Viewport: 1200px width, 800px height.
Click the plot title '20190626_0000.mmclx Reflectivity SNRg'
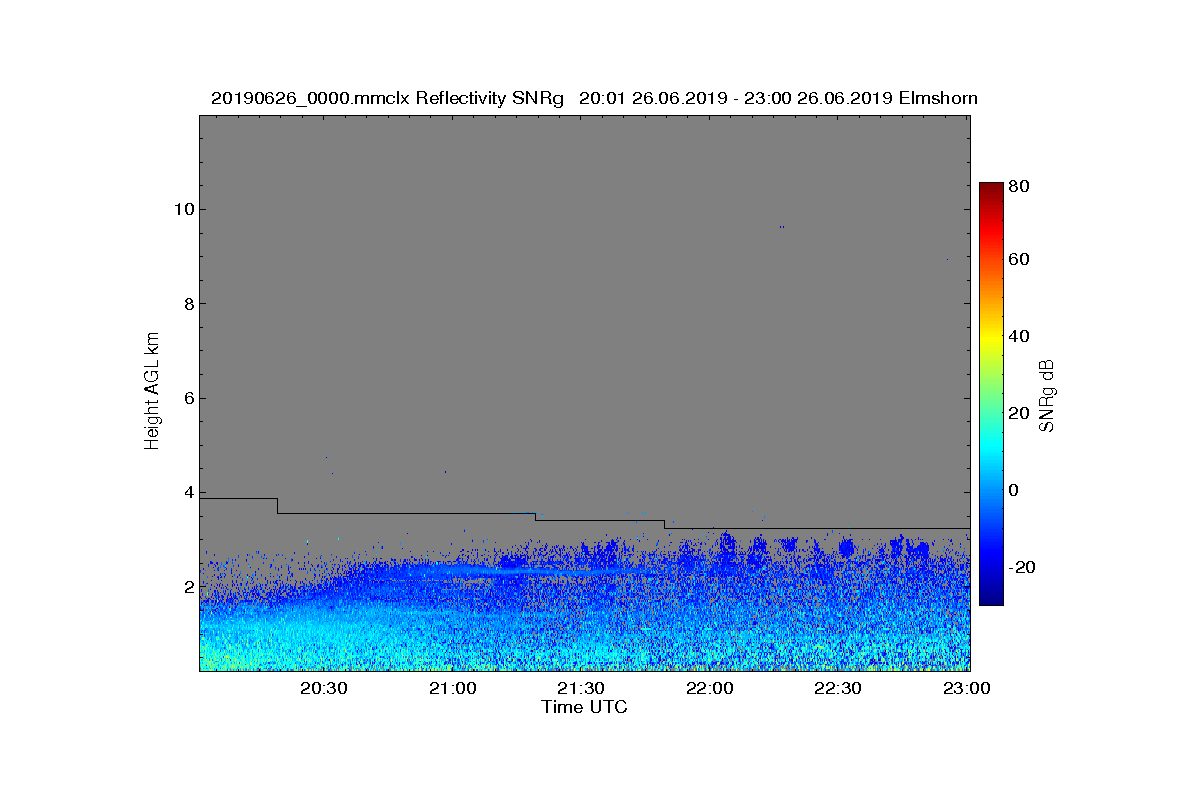(388, 98)
